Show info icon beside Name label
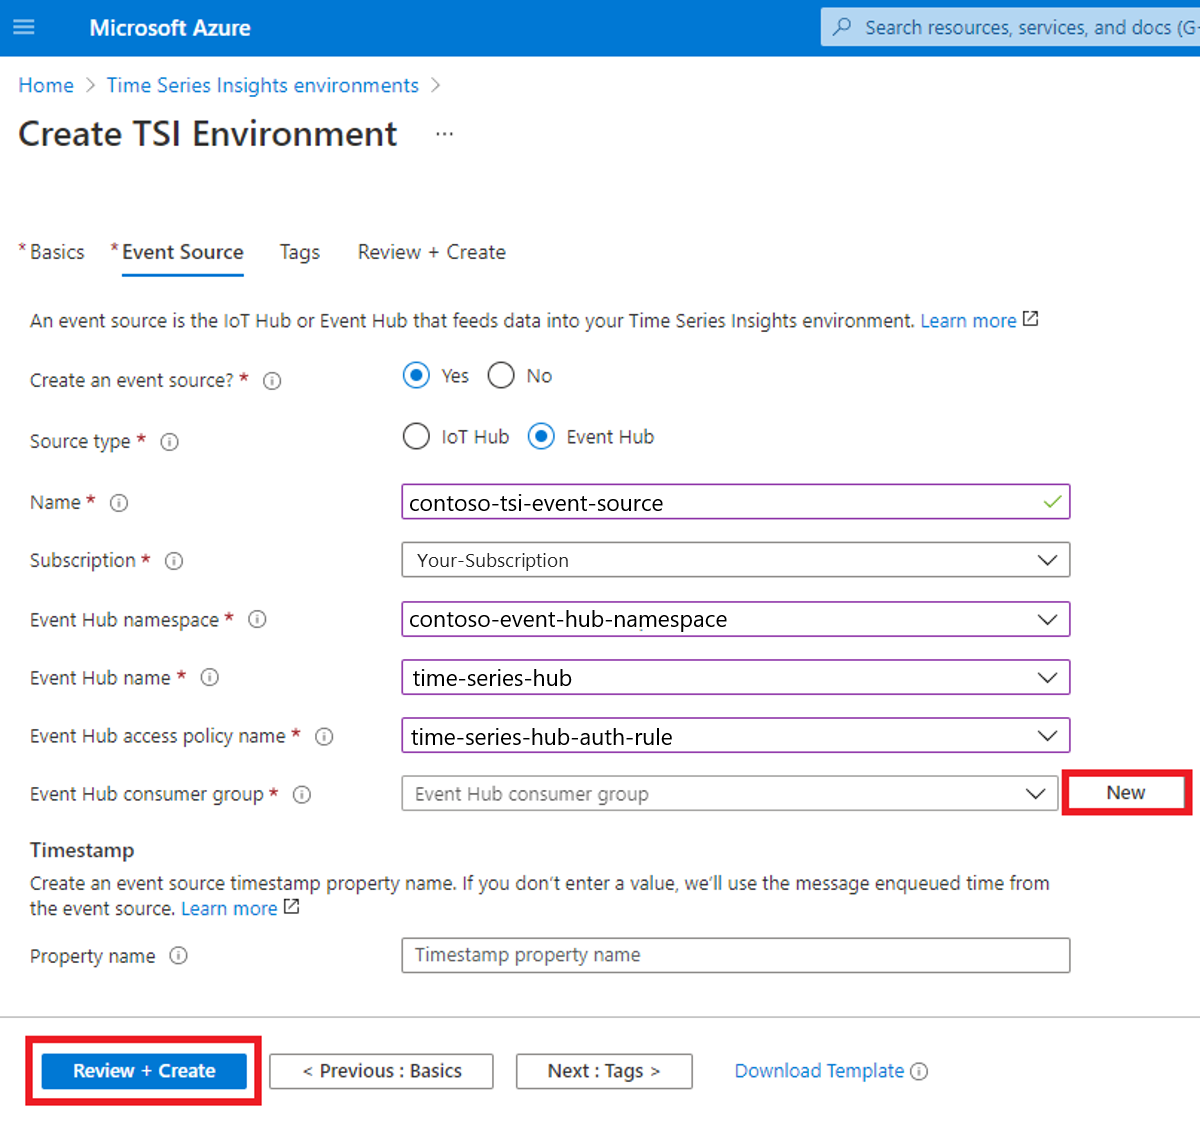 119,503
